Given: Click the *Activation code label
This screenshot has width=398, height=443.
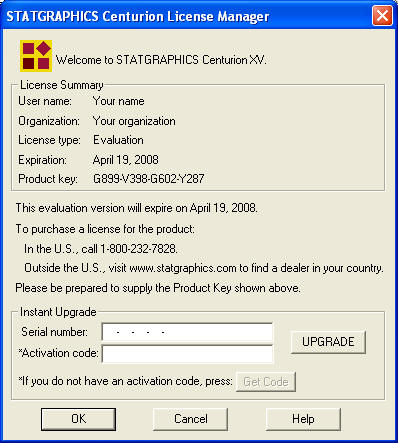Looking at the screenshot, I should coord(59,353).
